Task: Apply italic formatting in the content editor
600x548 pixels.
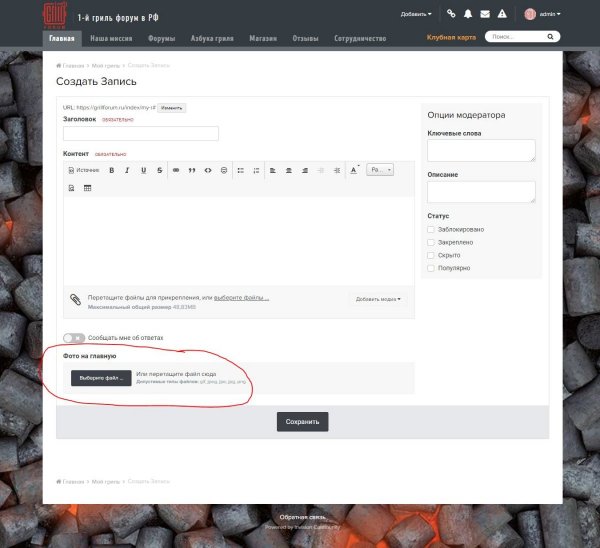Action: pyautogui.click(x=128, y=170)
